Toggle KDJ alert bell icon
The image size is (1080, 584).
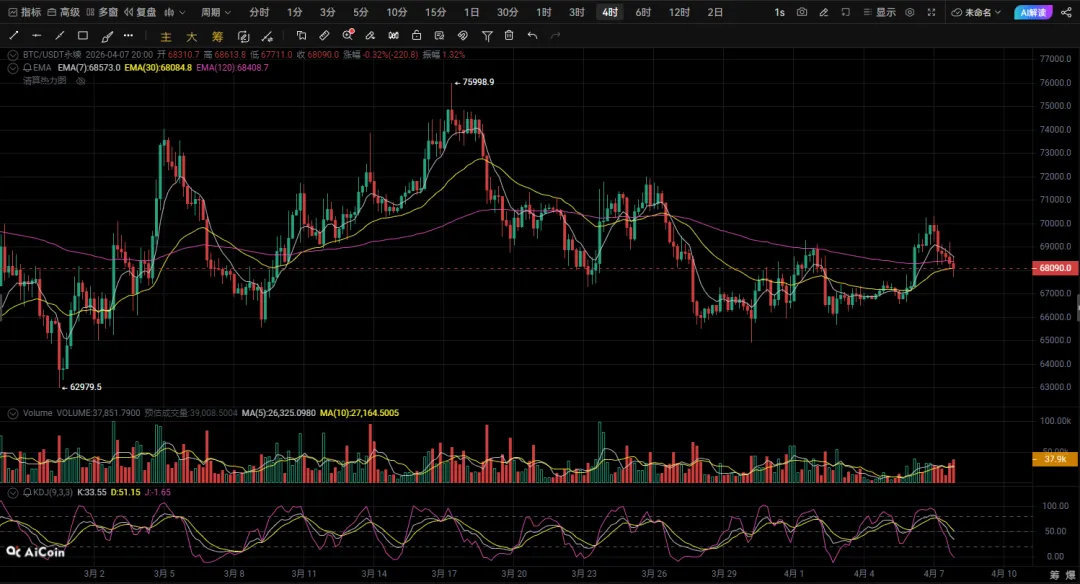click(28, 492)
